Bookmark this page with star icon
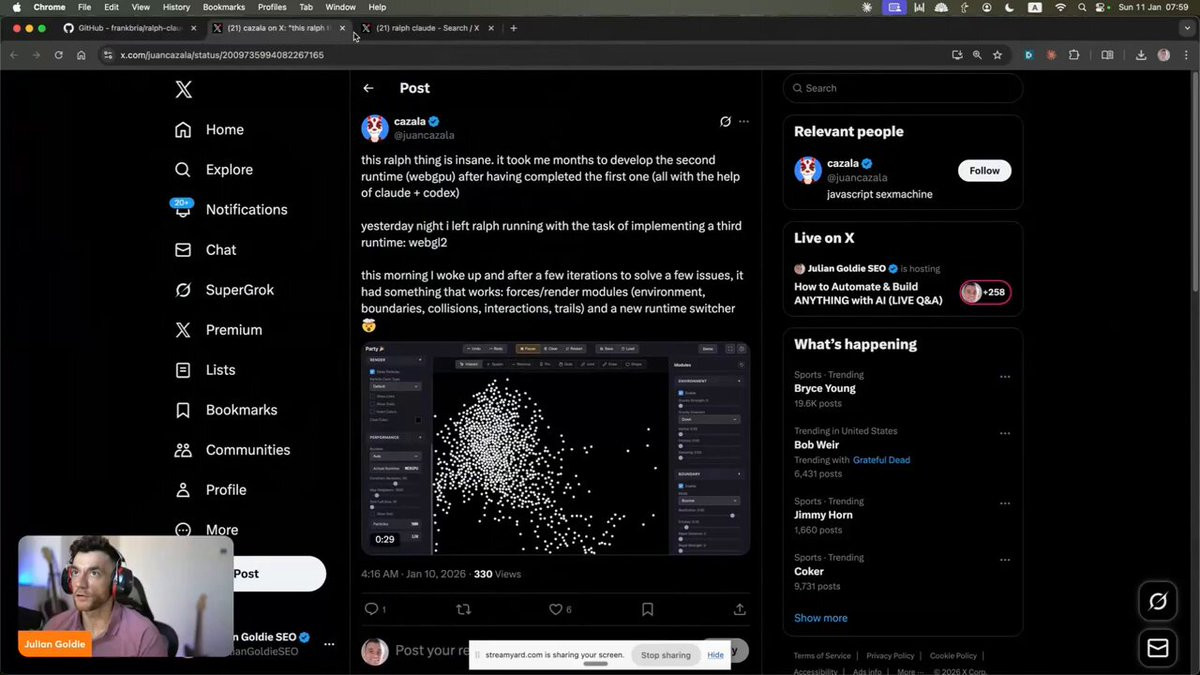The height and width of the screenshot is (675, 1200). (x=997, y=55)
